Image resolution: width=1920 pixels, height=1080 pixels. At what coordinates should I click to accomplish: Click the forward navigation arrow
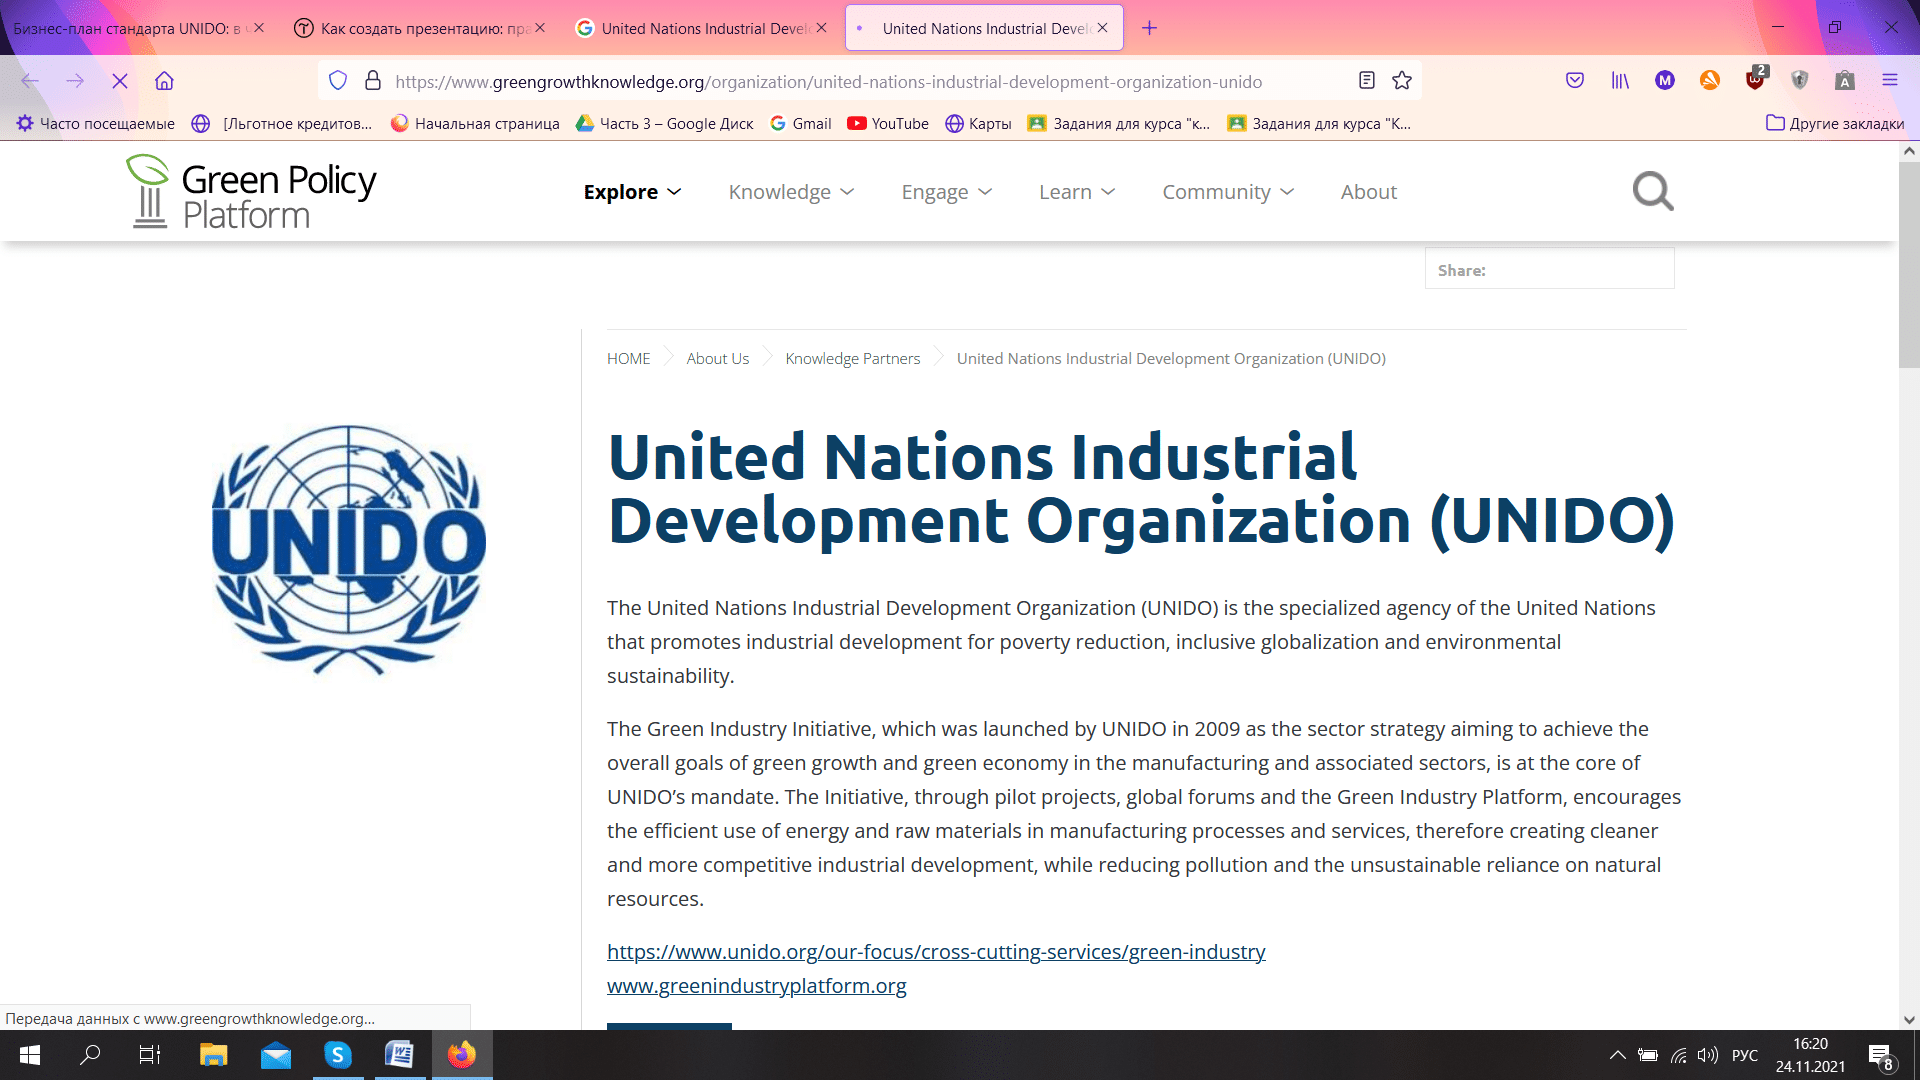click(75, 81)
